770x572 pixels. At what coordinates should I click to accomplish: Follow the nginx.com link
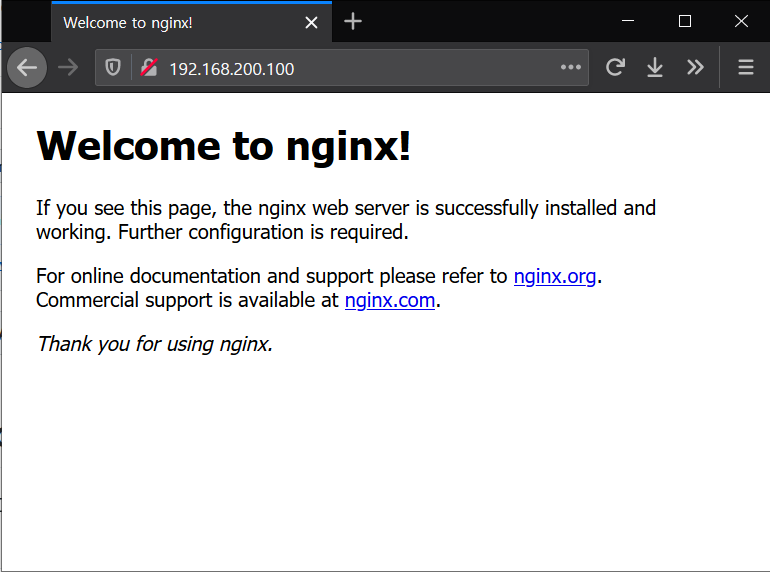pyautogui.click(x=390, y=300)
